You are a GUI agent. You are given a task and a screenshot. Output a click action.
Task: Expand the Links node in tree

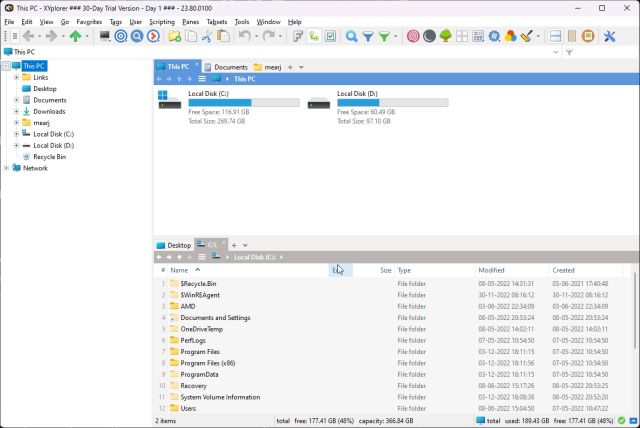coord(16,77)
